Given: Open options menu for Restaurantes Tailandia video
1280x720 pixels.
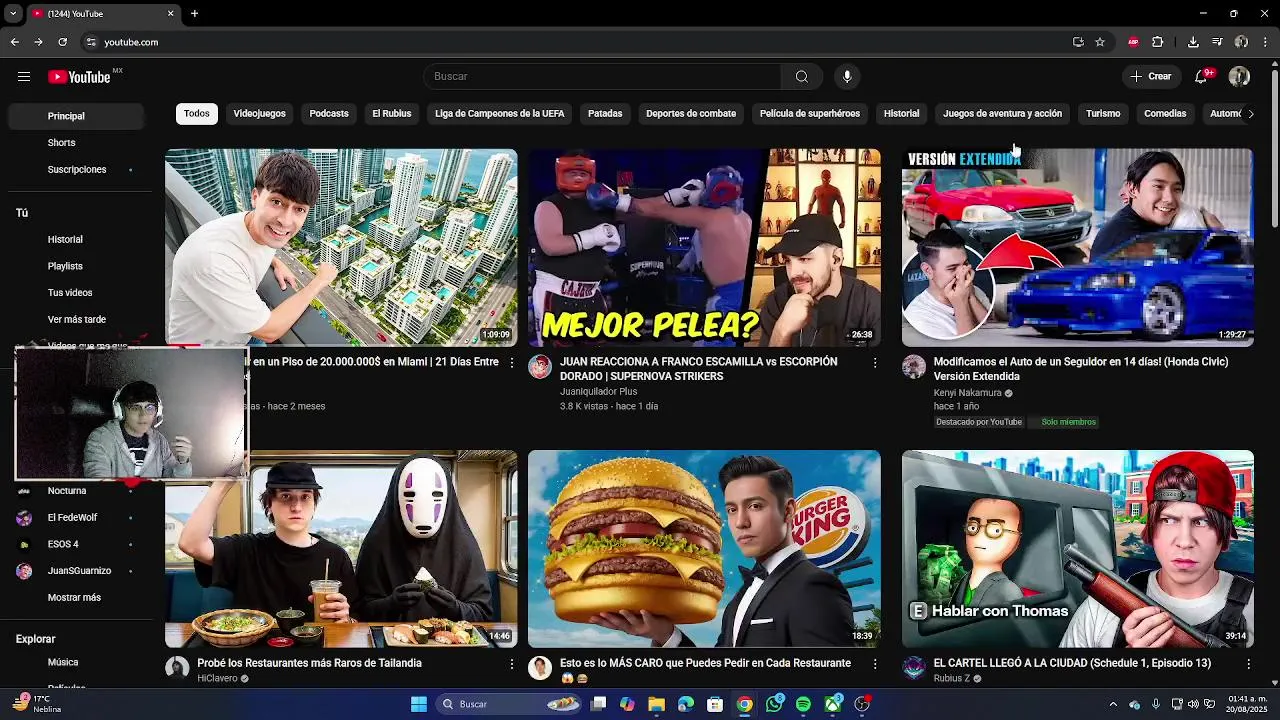Looking at the screenshot, I should tap(512, 664).
